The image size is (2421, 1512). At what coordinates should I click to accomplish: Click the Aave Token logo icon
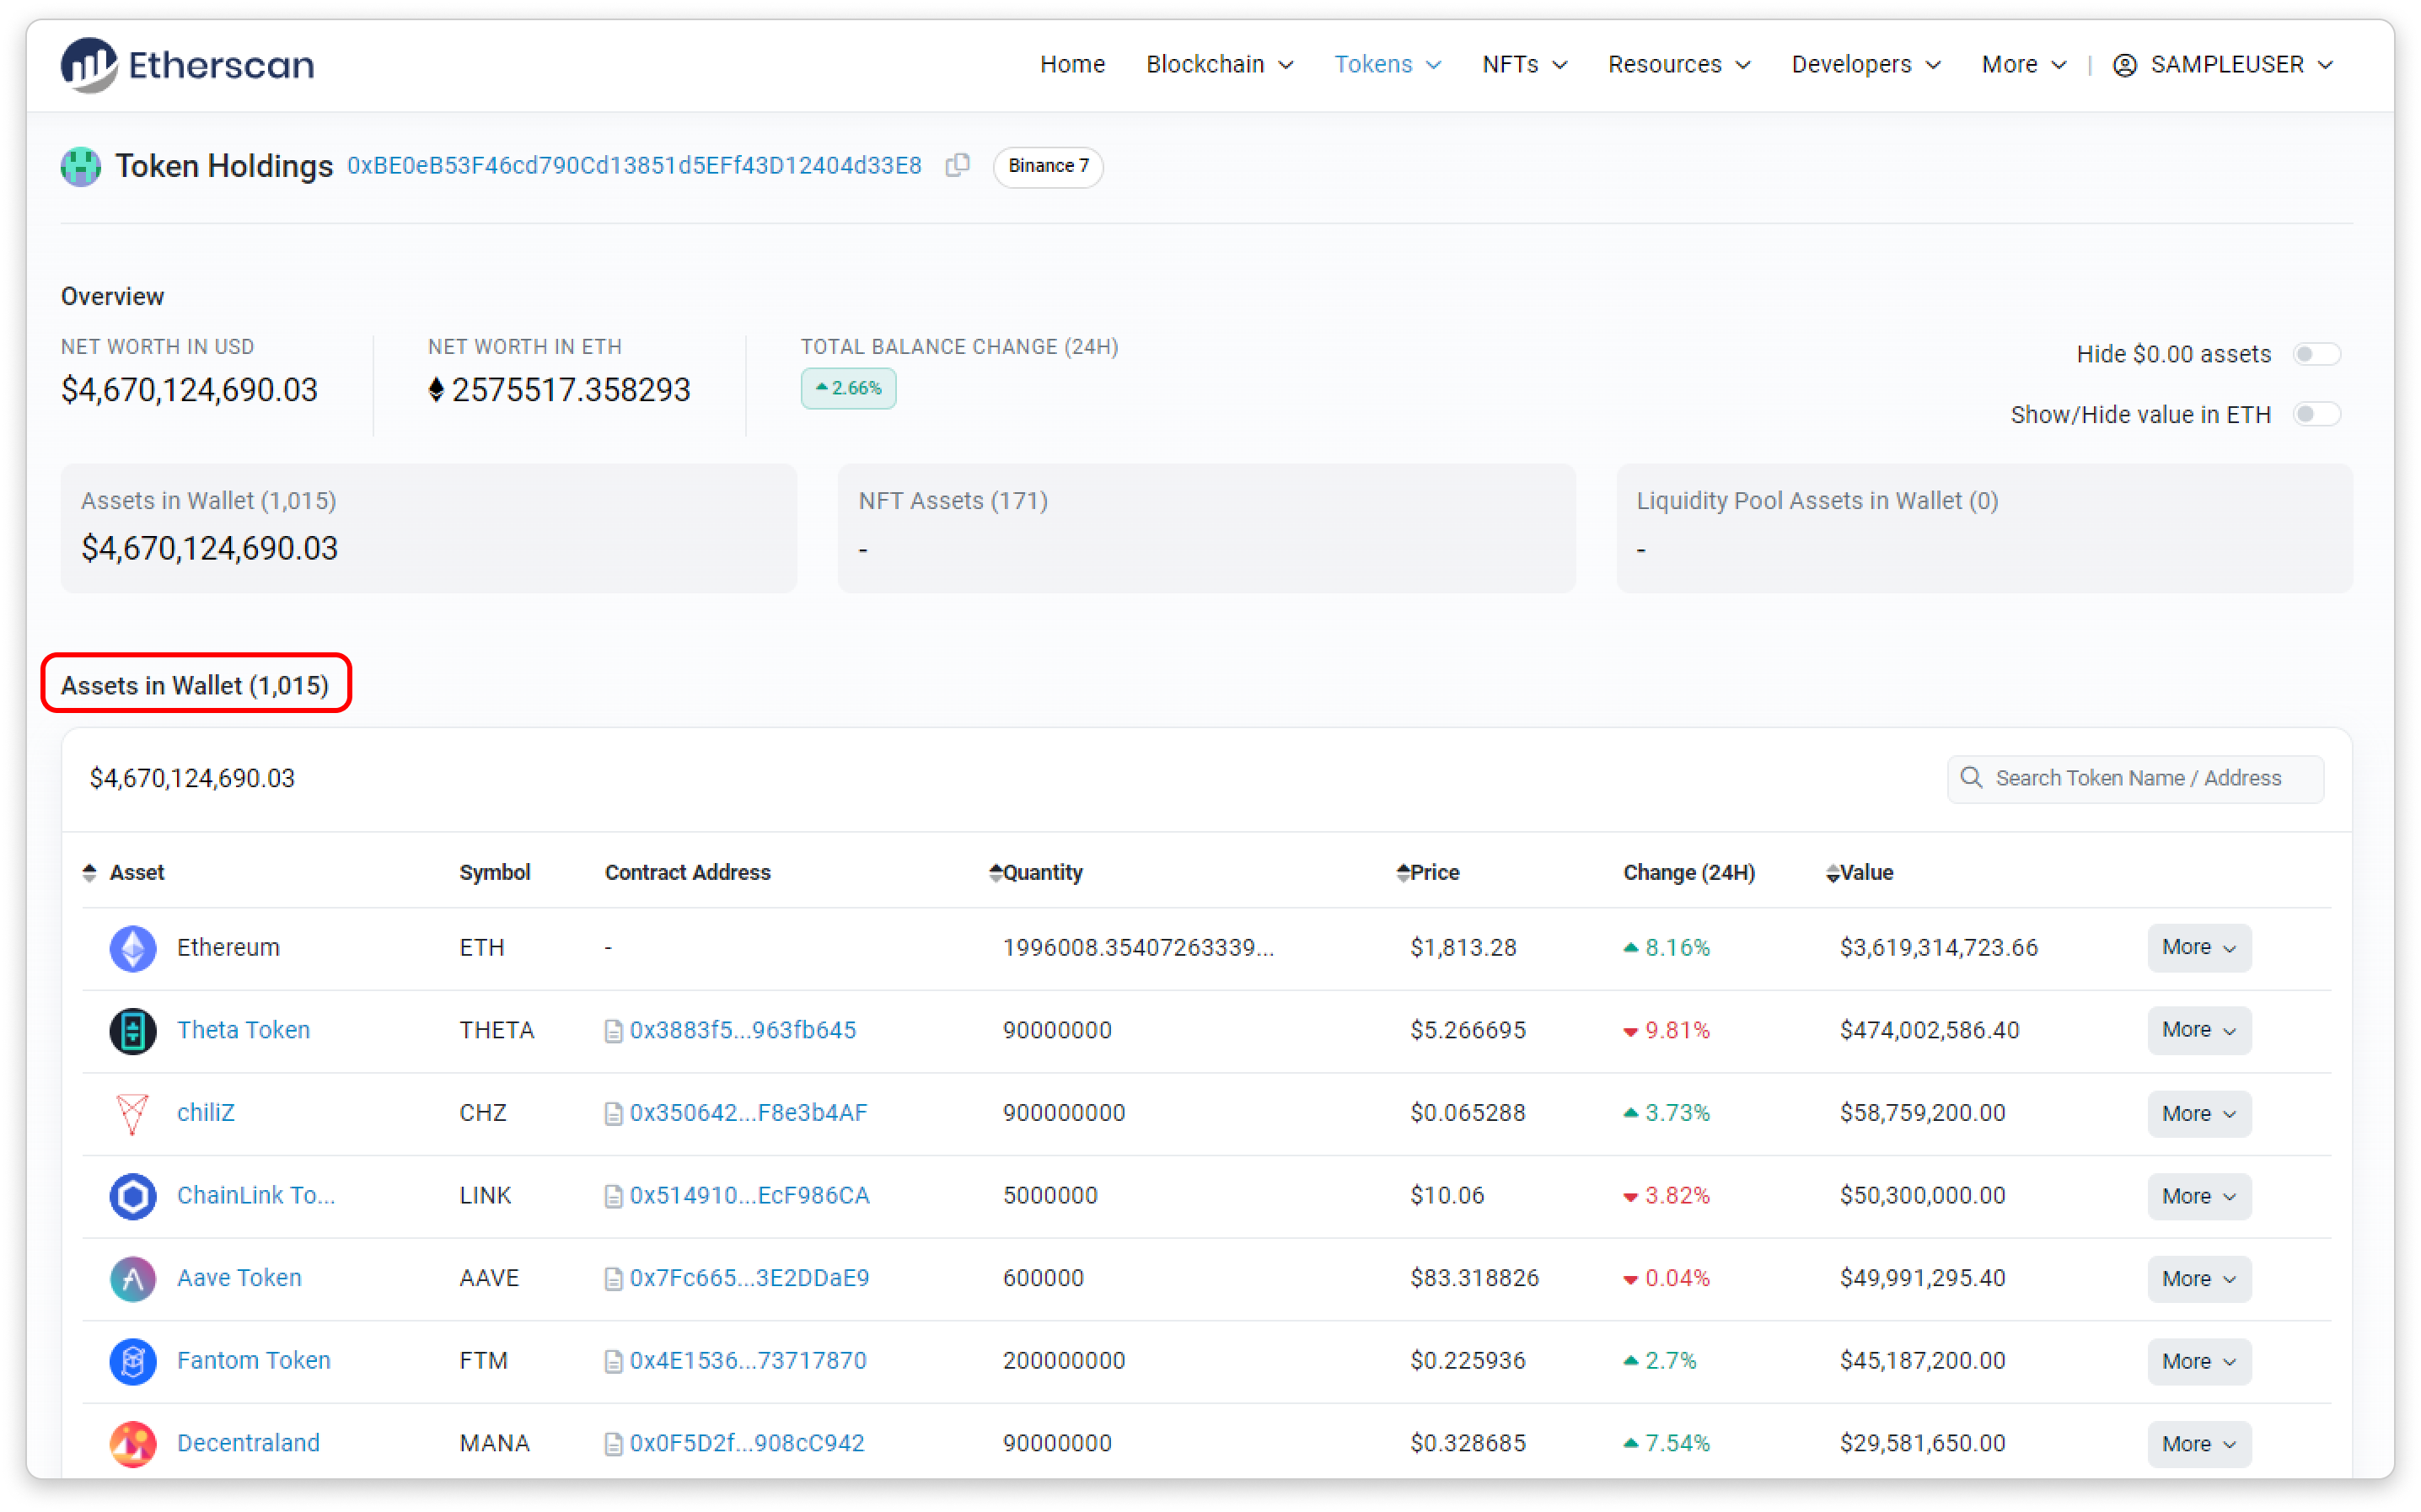tap(133, 1279)
